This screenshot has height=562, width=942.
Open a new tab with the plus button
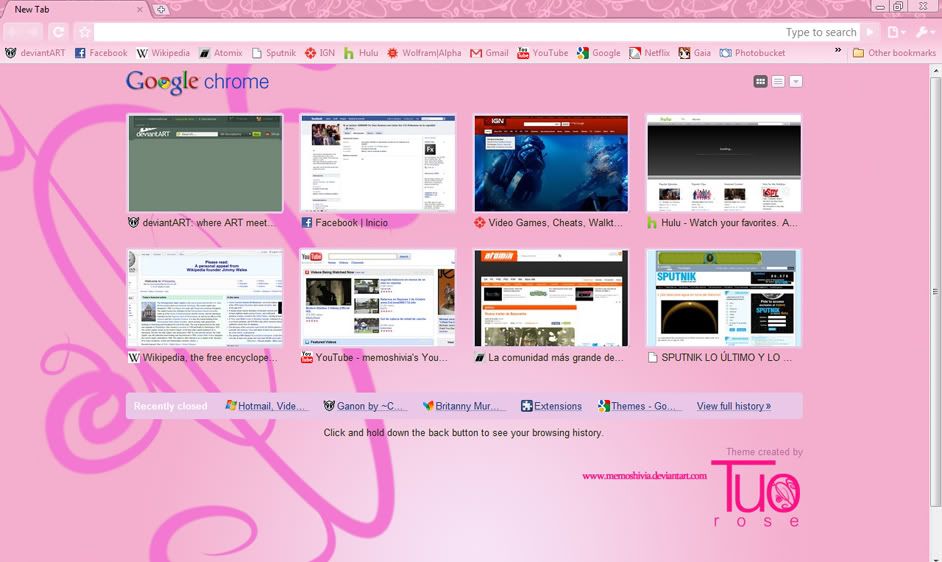click(x=160, y=10)
